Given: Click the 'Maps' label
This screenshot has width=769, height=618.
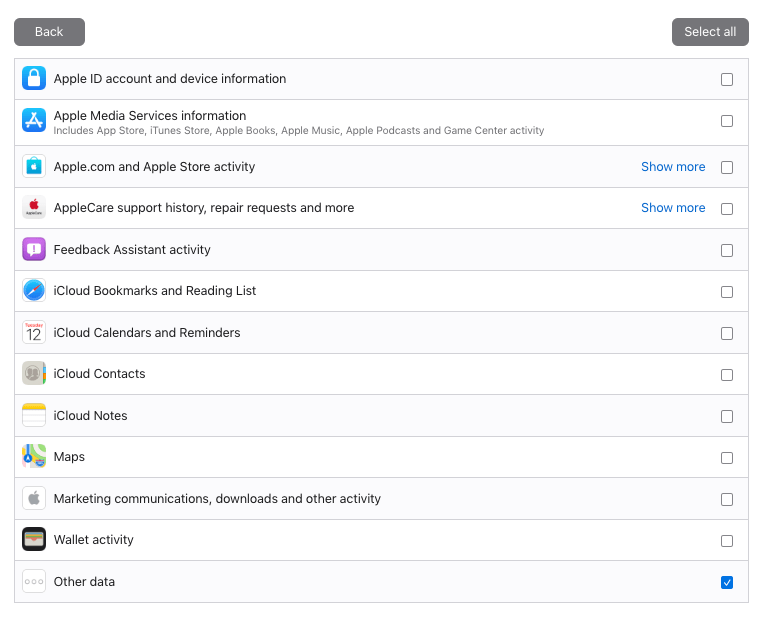Looking at the screenshot, I should pyautogui.click(x=69, y=457).
